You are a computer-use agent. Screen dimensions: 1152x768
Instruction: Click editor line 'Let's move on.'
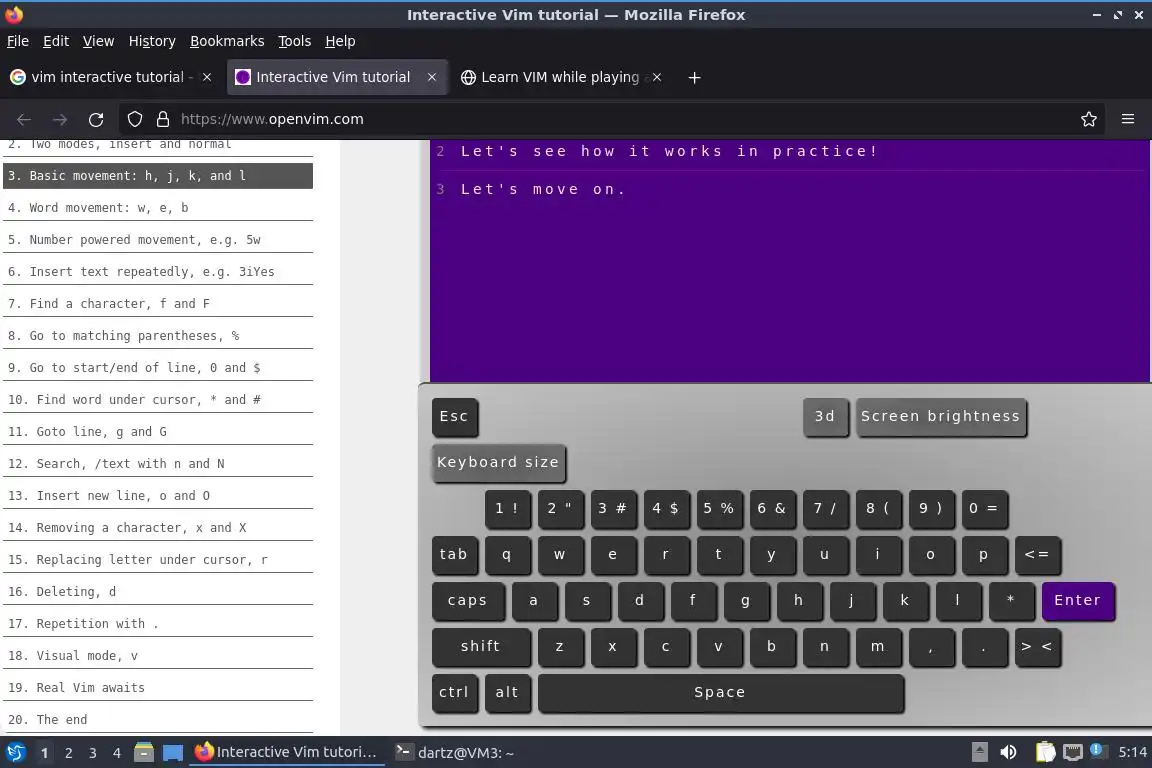coord(543,190)
